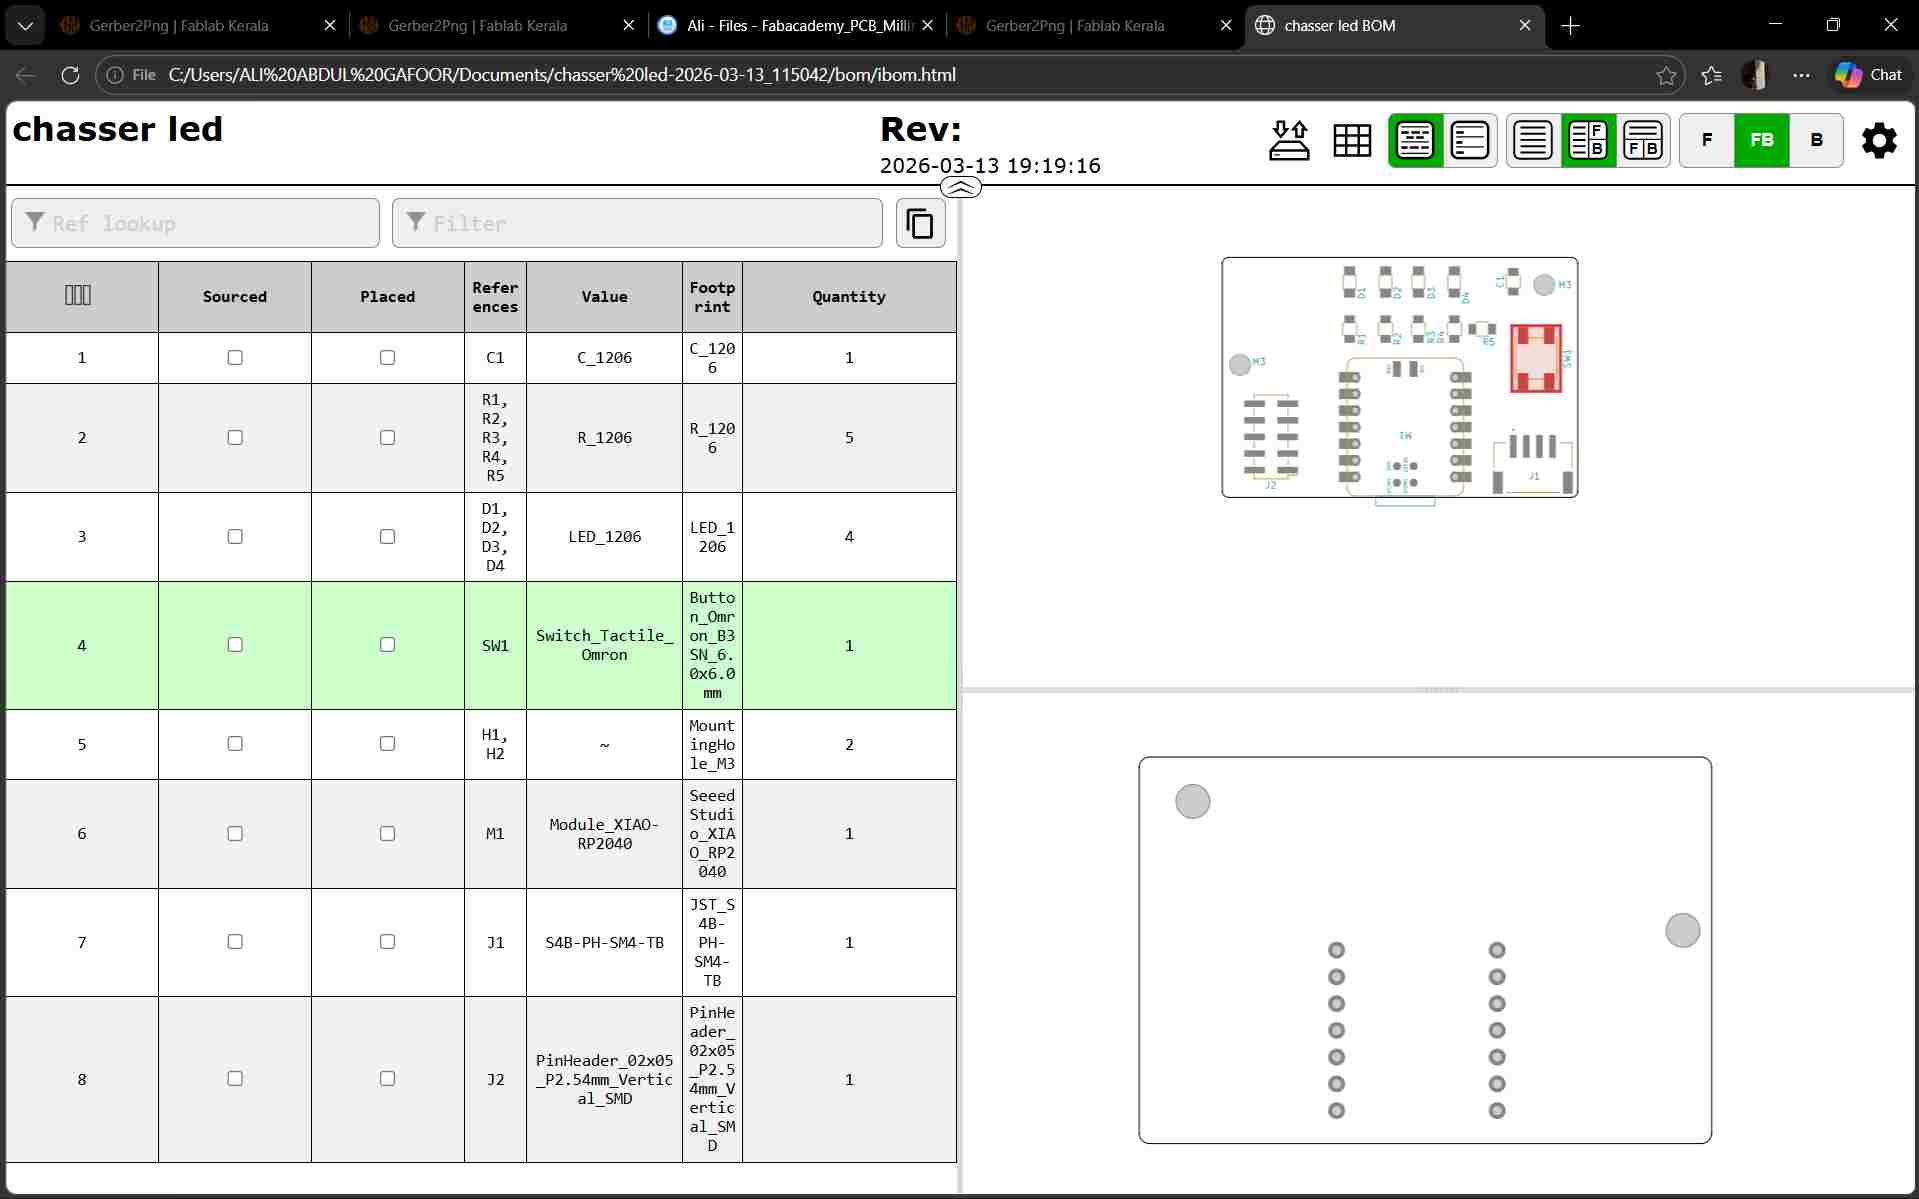
Task: Focus the Filter field
Action: pyautogui.click(x=637, y=223)
